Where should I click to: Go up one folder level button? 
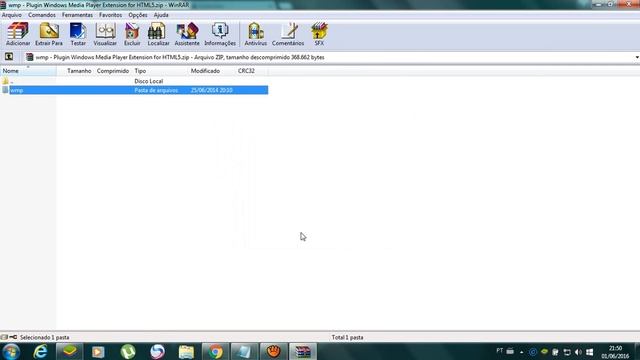[9, 57]
